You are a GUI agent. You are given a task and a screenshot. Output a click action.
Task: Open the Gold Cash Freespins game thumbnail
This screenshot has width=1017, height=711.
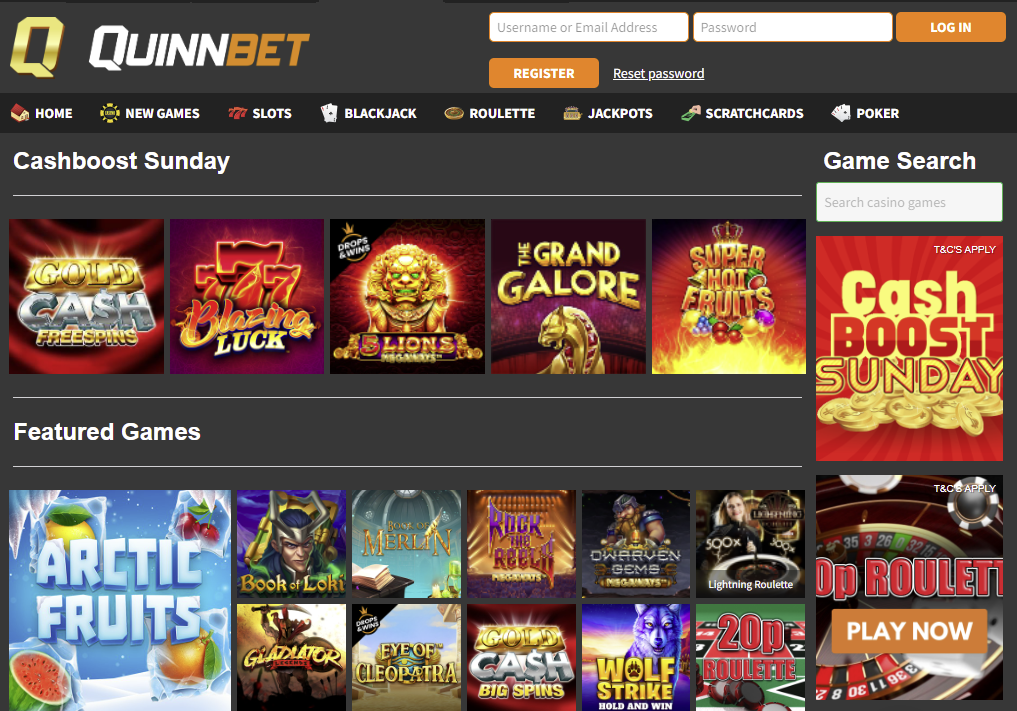tap(86, 296)
